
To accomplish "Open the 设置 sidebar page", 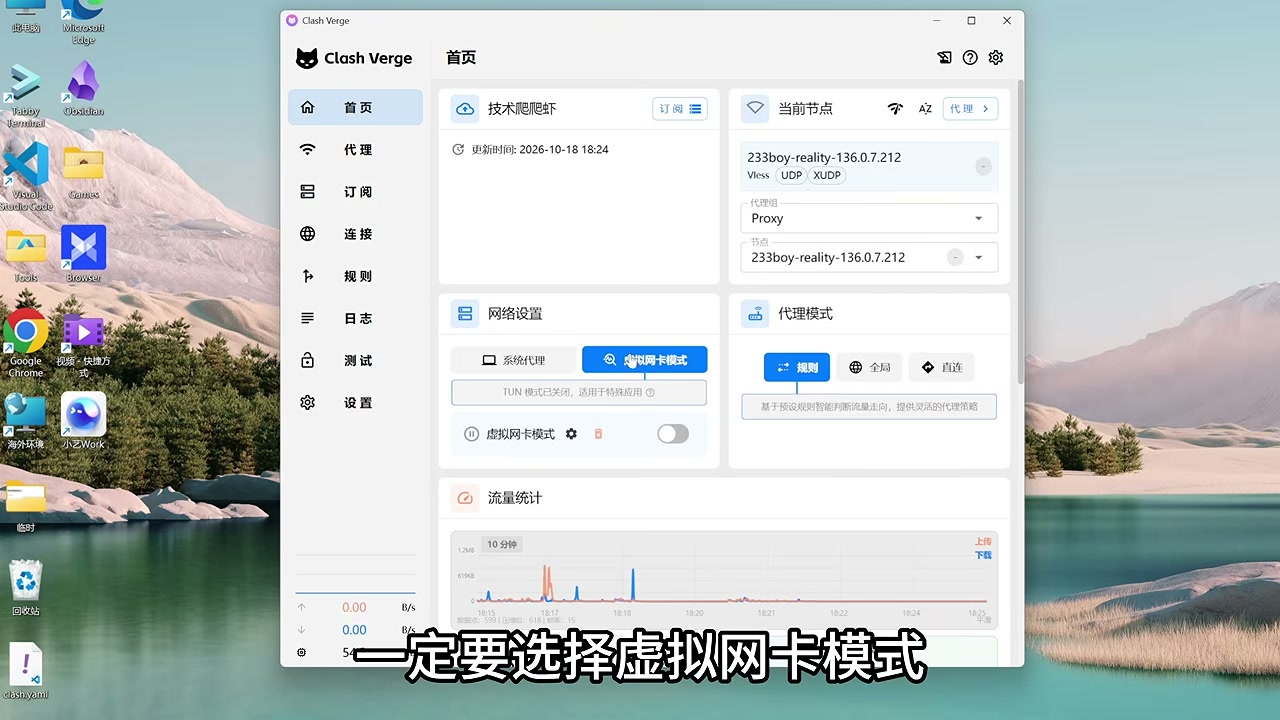I will coord(355,402).
